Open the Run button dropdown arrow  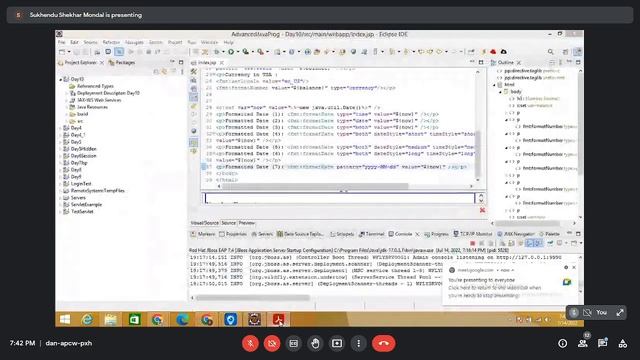point(238,52)
